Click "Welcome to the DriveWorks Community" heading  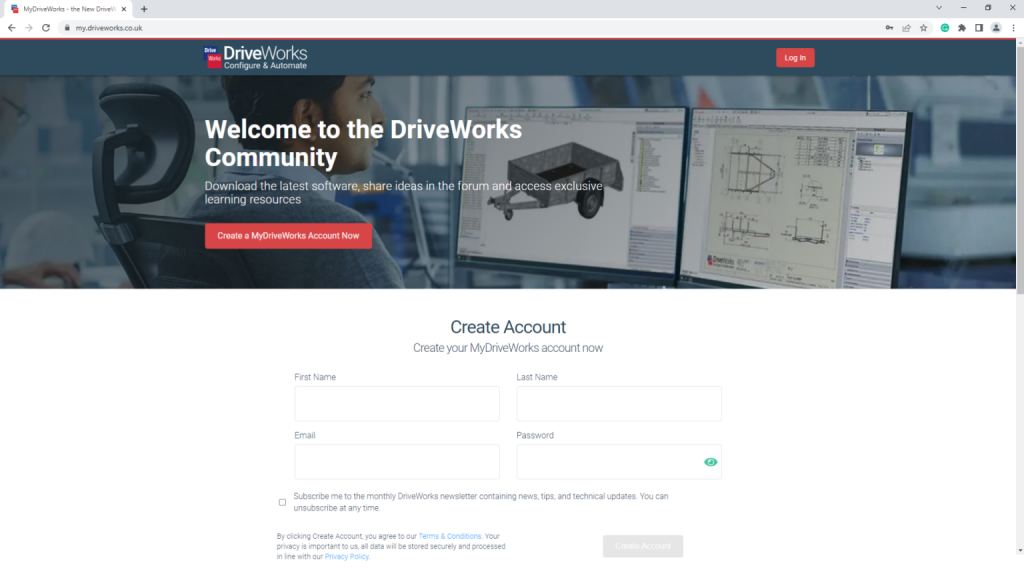coord(363,143)
